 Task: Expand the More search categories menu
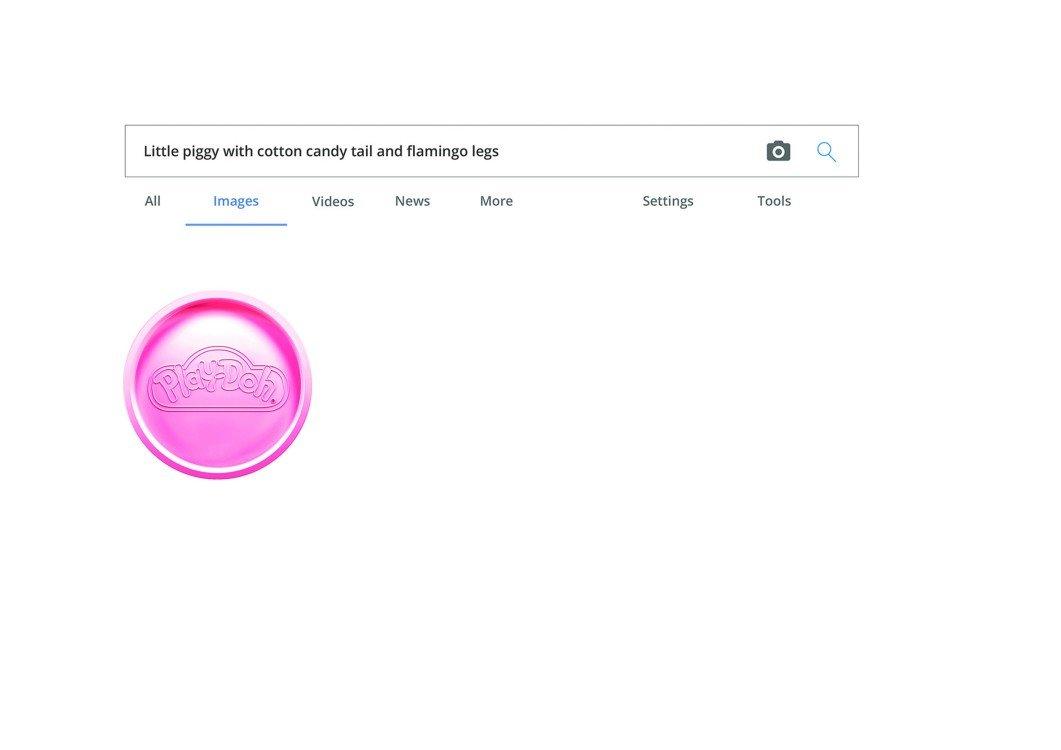click(496, 201)
